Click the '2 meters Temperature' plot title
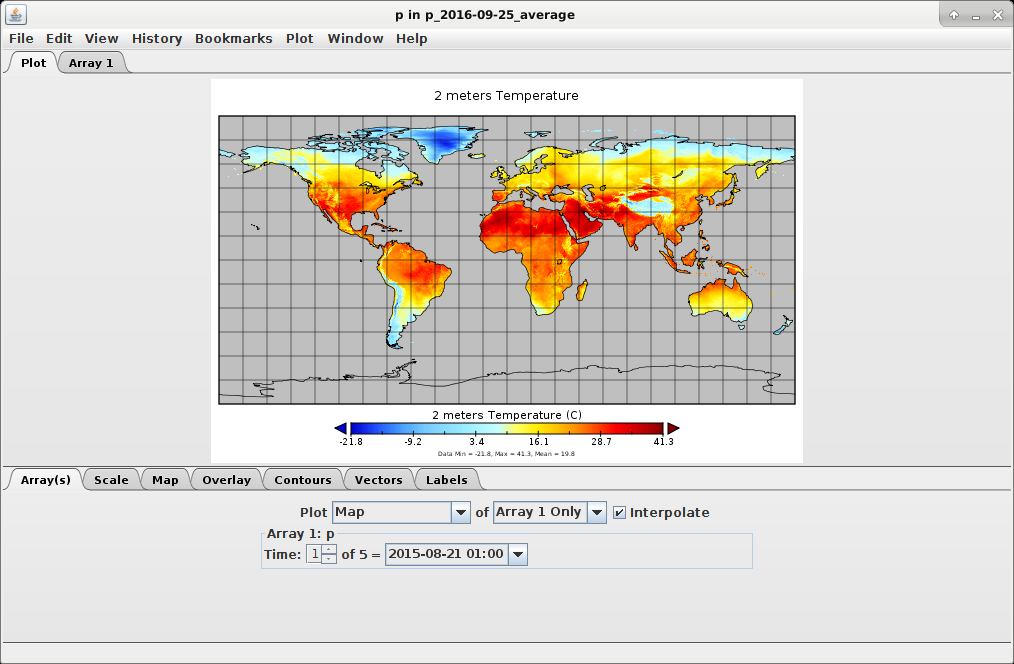1014x664 pixels. point(506,96)
